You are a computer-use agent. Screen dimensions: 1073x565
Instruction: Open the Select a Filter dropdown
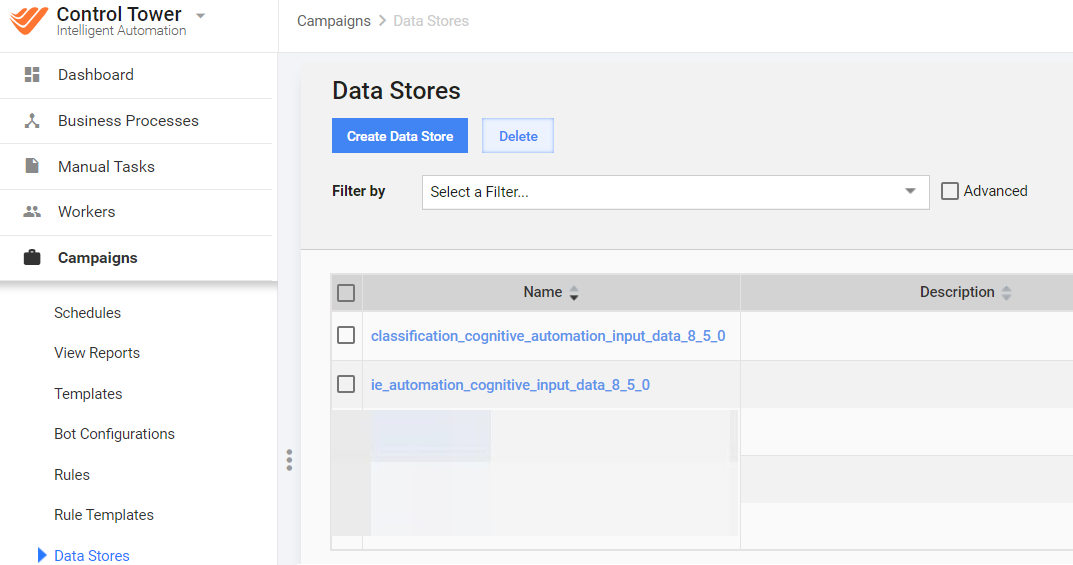tap(675, 192)
